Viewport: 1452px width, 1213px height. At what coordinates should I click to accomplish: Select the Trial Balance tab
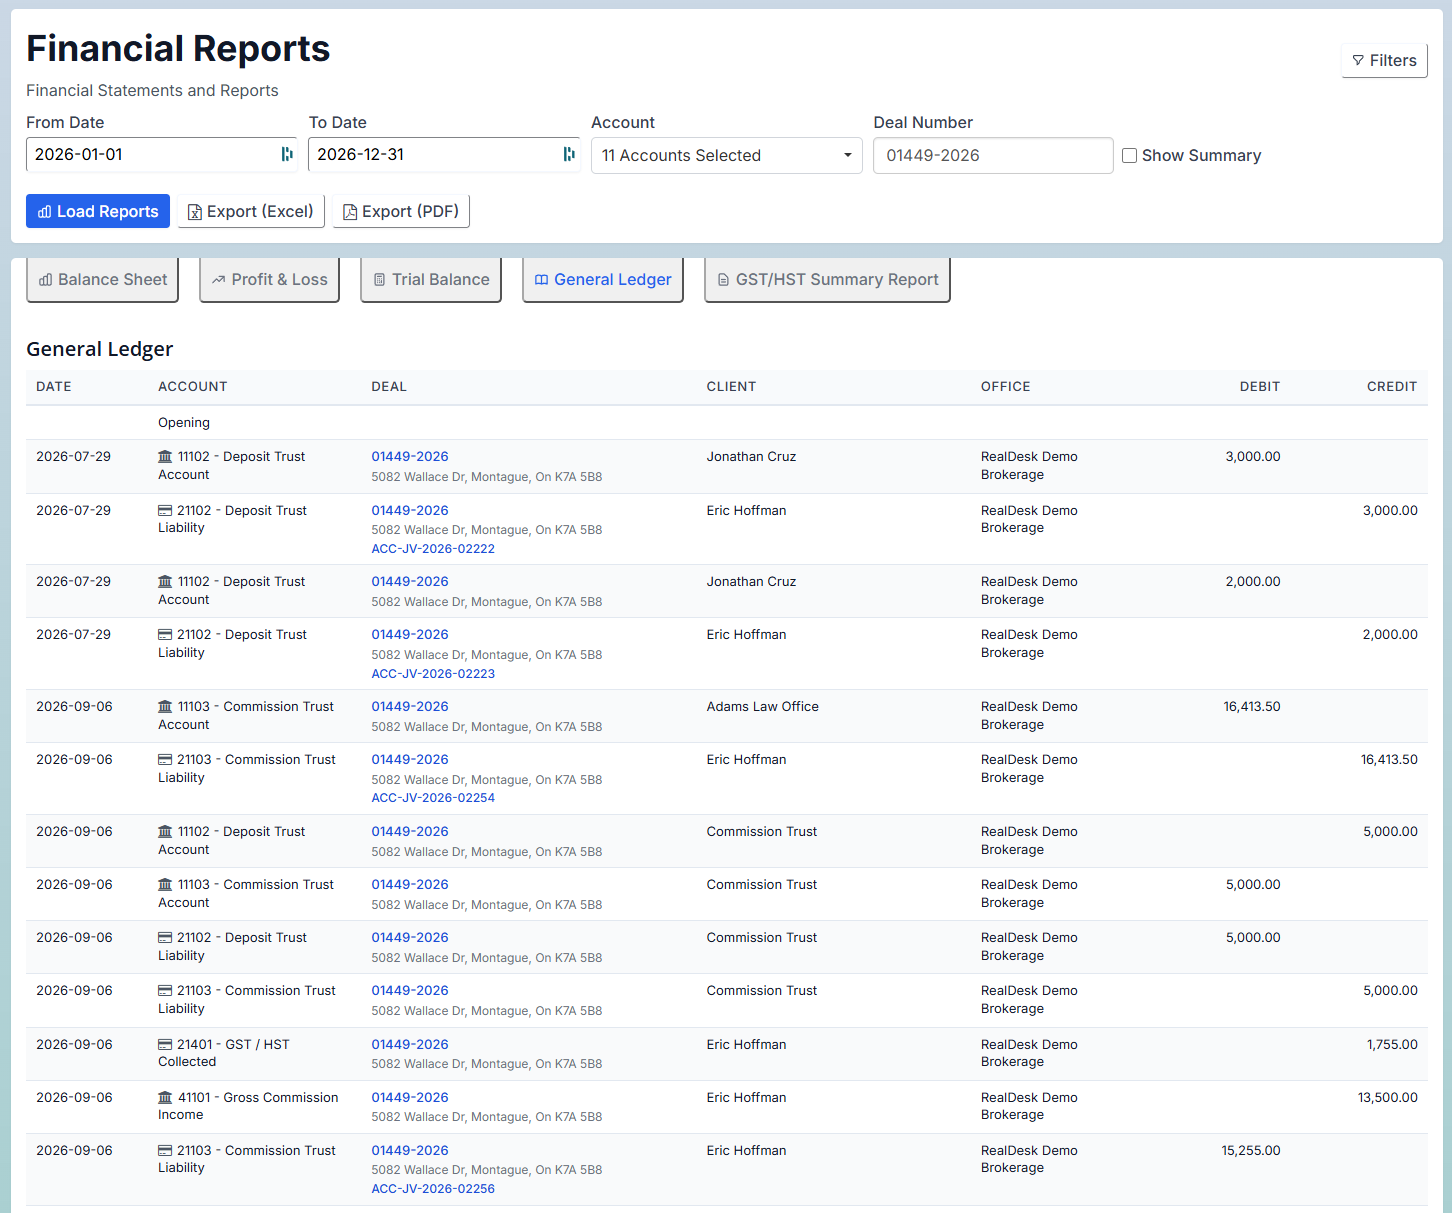point(431,280)
